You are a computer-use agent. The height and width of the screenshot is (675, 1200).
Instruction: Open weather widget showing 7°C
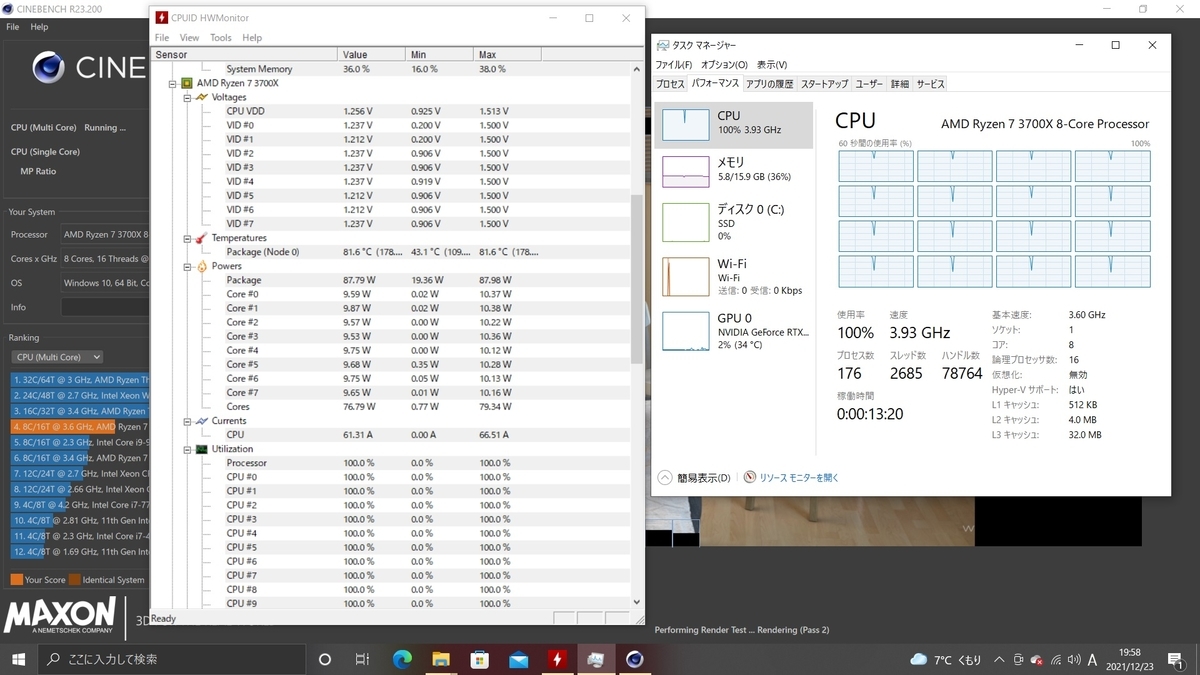point(946,660)
